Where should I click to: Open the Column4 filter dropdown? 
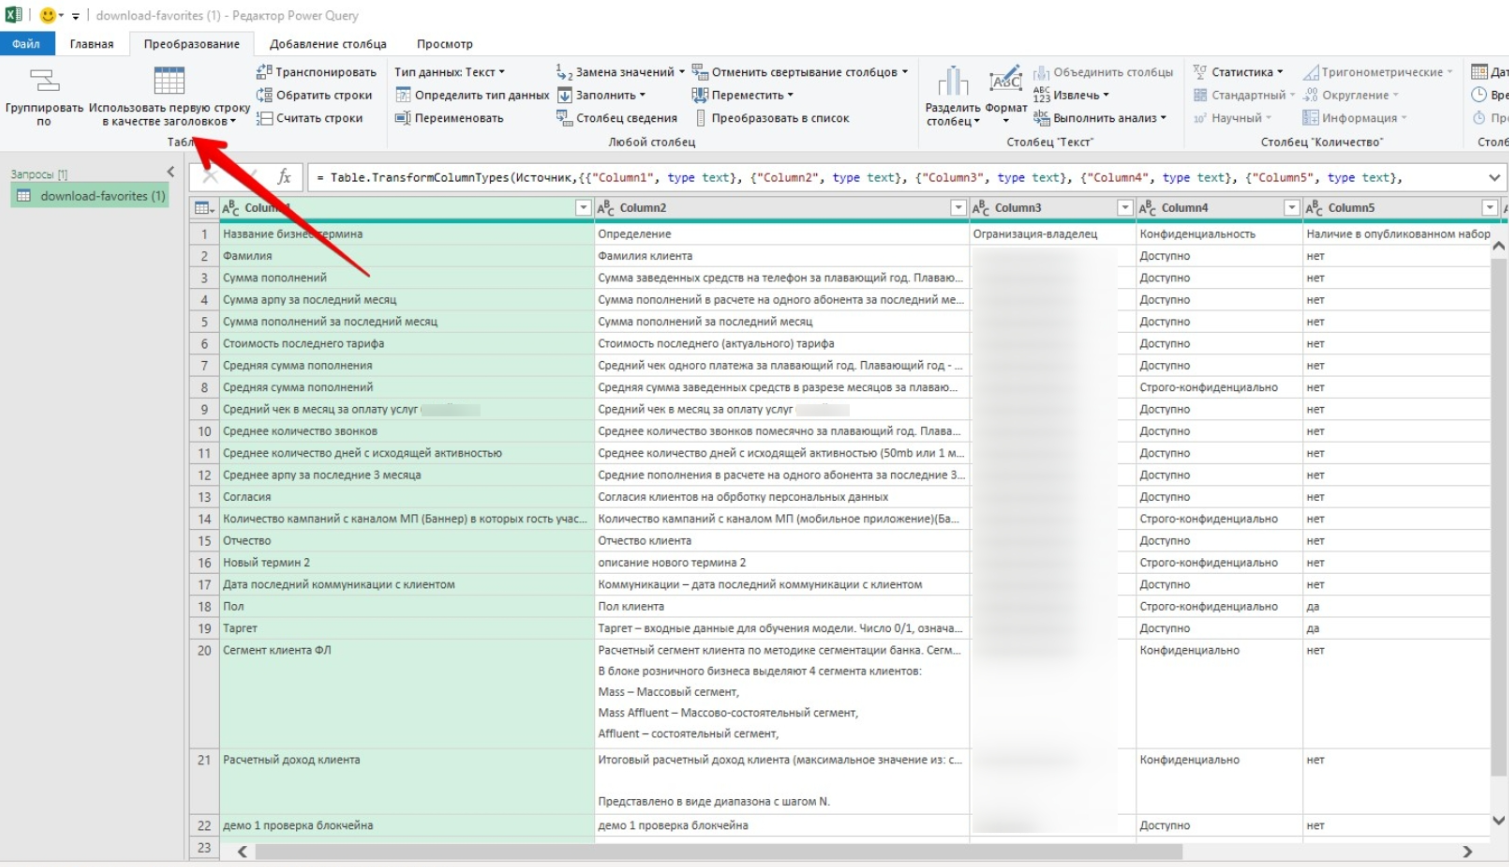coord(1291,208)
